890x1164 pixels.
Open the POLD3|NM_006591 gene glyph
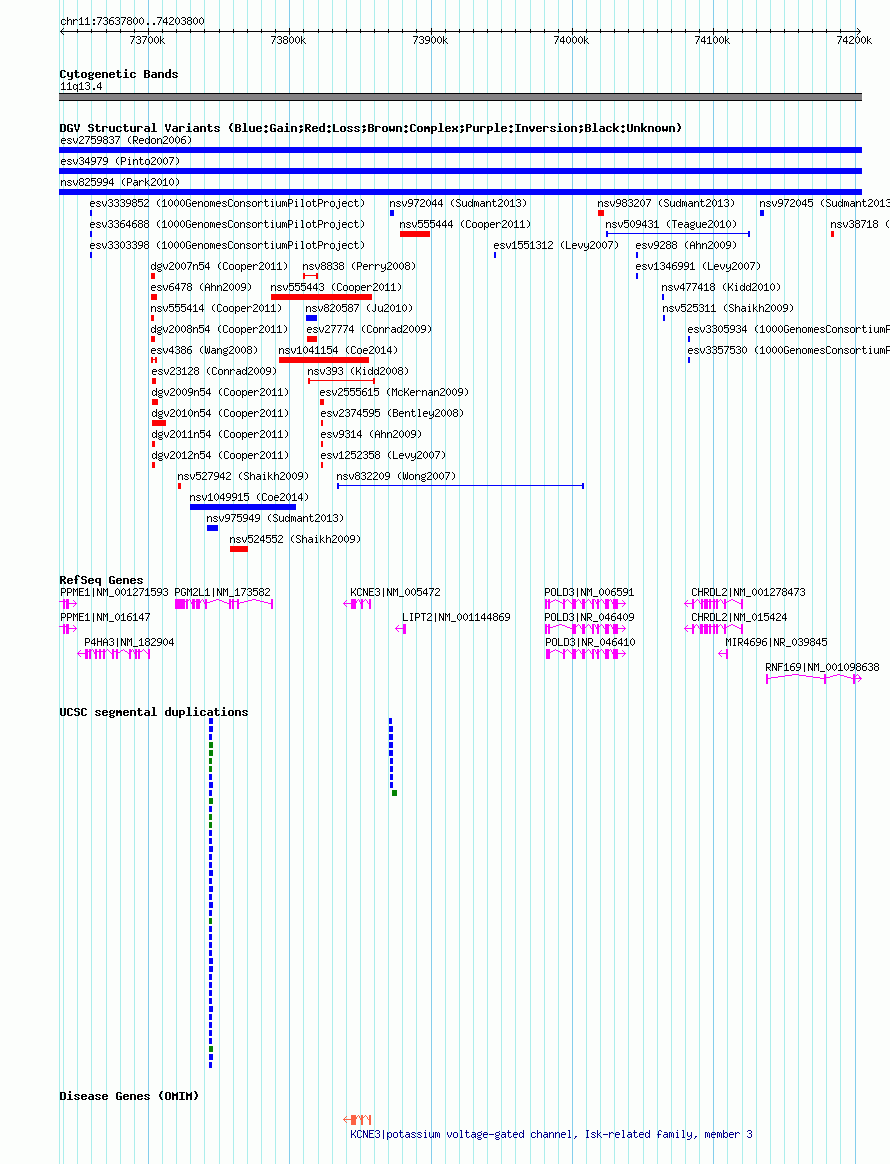coord(586,604)
